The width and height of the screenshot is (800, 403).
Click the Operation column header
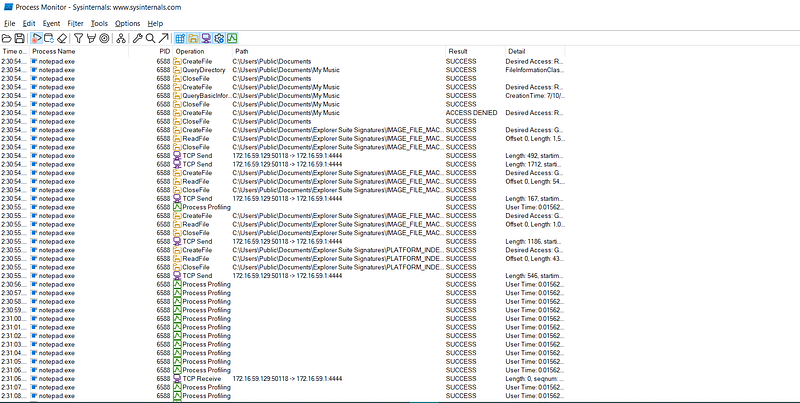click(203, 52)
